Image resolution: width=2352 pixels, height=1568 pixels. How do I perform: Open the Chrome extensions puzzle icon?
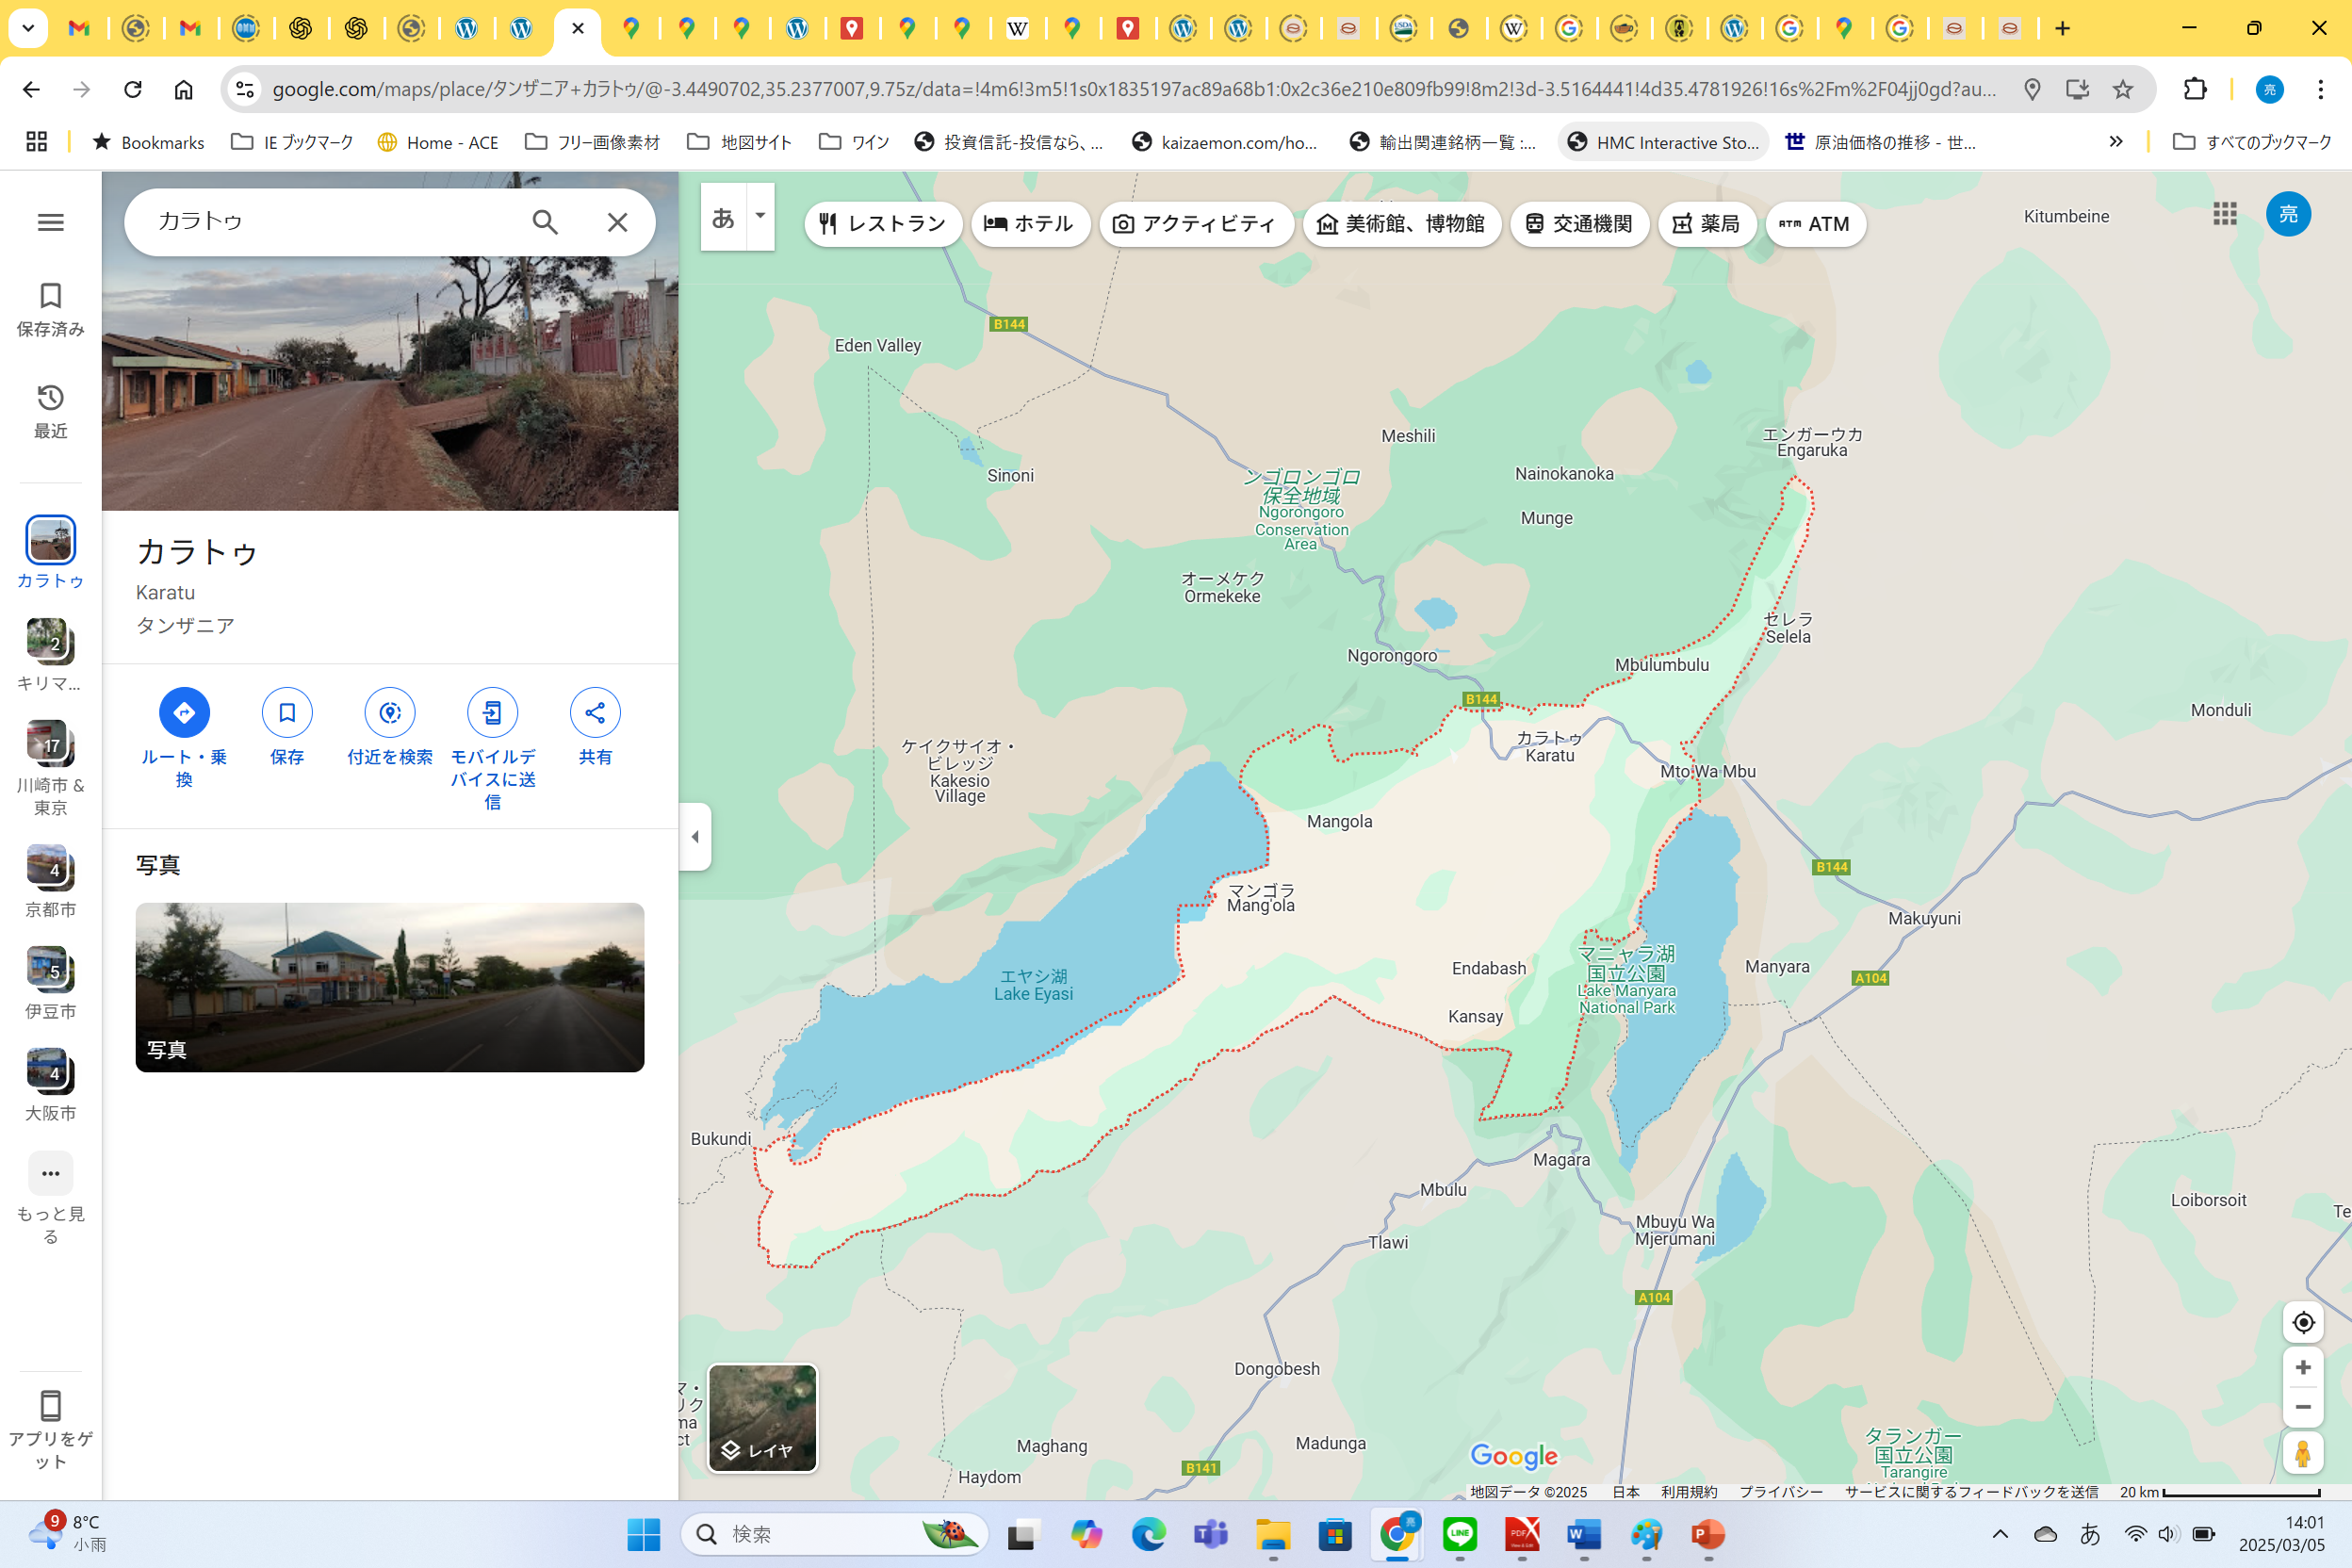2194,89
